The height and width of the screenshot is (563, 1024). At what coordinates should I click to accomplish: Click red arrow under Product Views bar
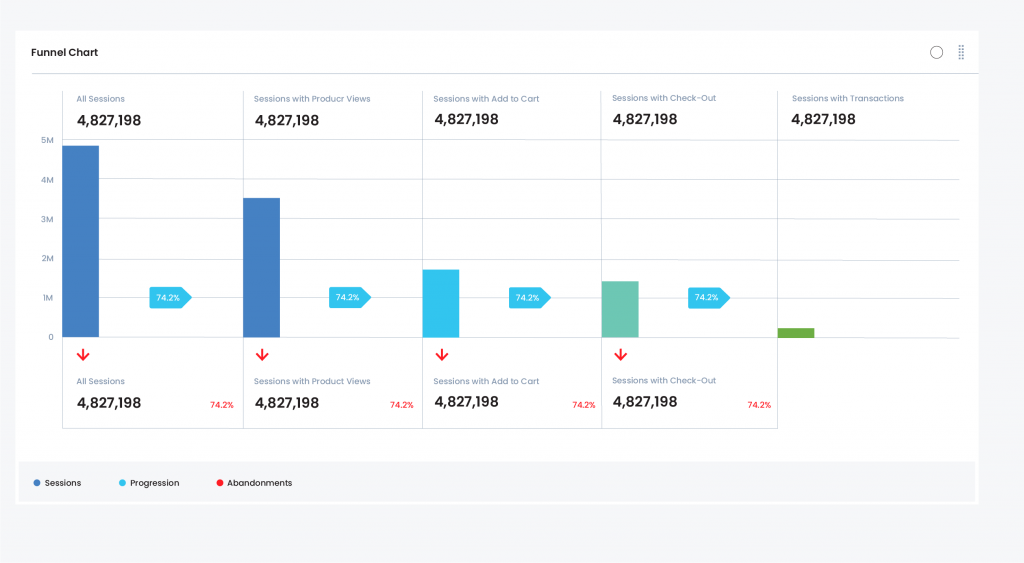tap(262, 355)
